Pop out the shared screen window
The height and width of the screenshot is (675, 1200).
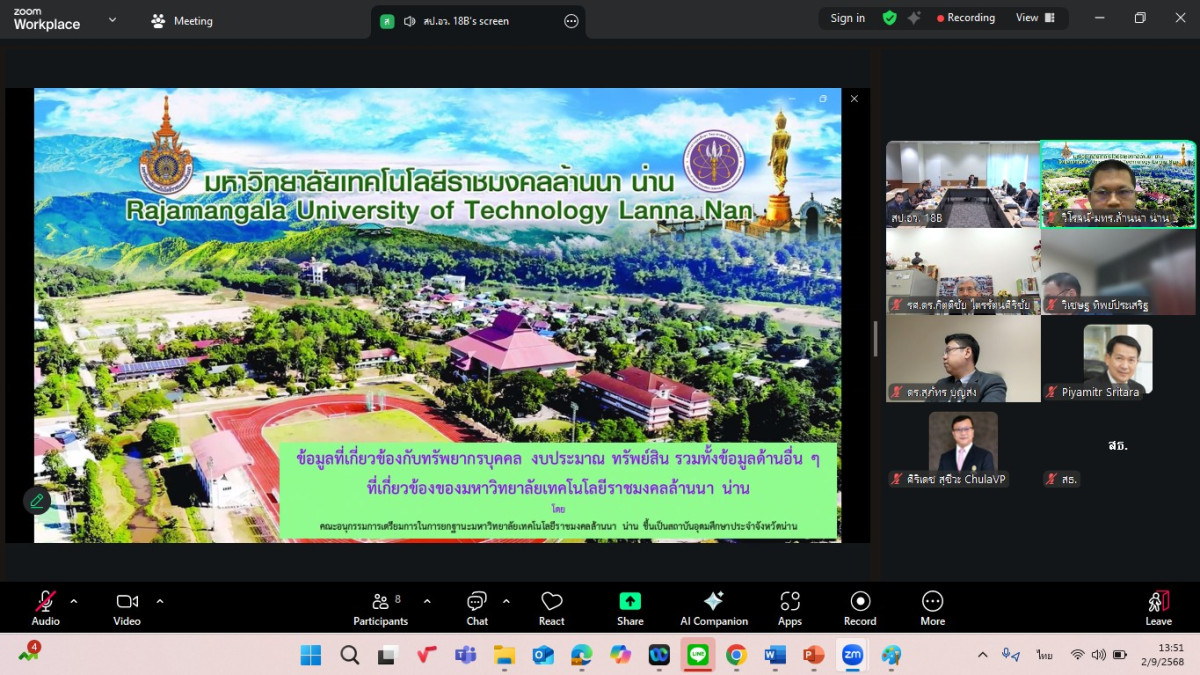click(x=823, y=99)
